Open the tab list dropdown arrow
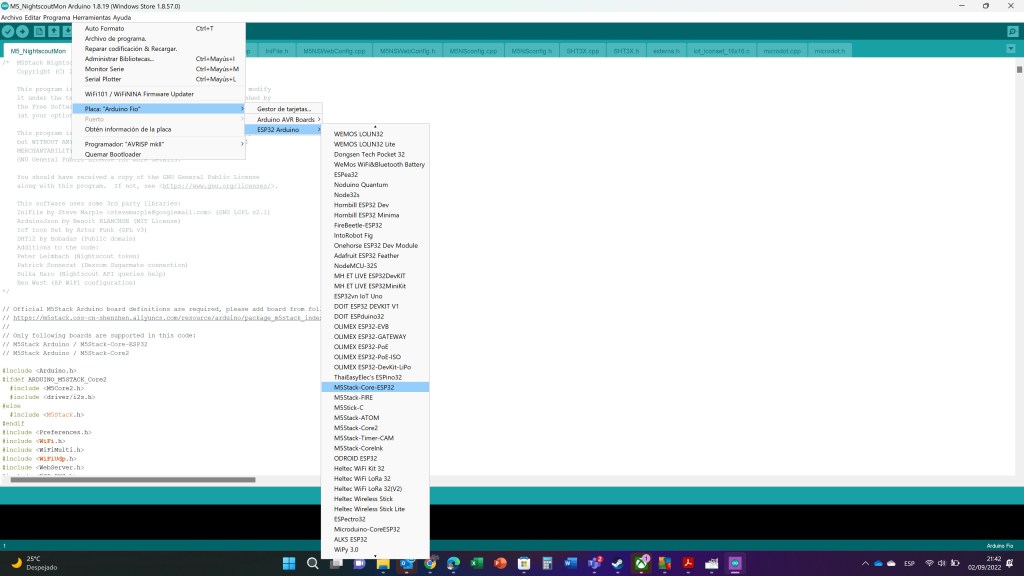 1012,51
